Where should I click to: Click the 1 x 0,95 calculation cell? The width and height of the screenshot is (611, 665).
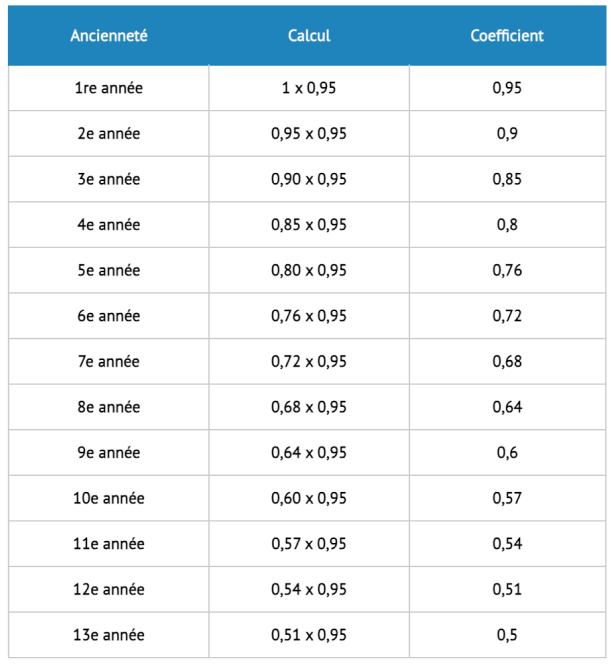coord(309,88)
